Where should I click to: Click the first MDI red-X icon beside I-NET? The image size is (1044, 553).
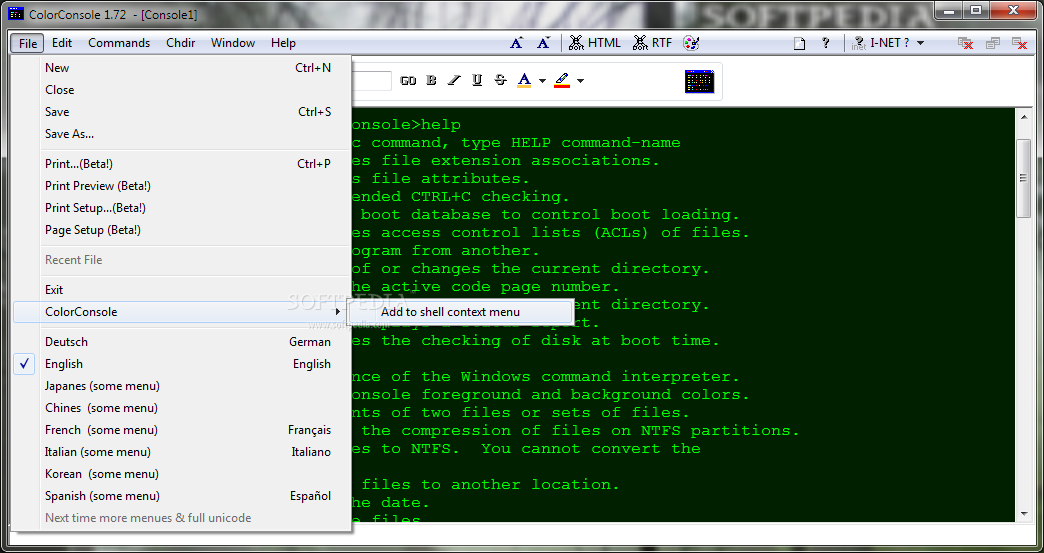[965, 43]
